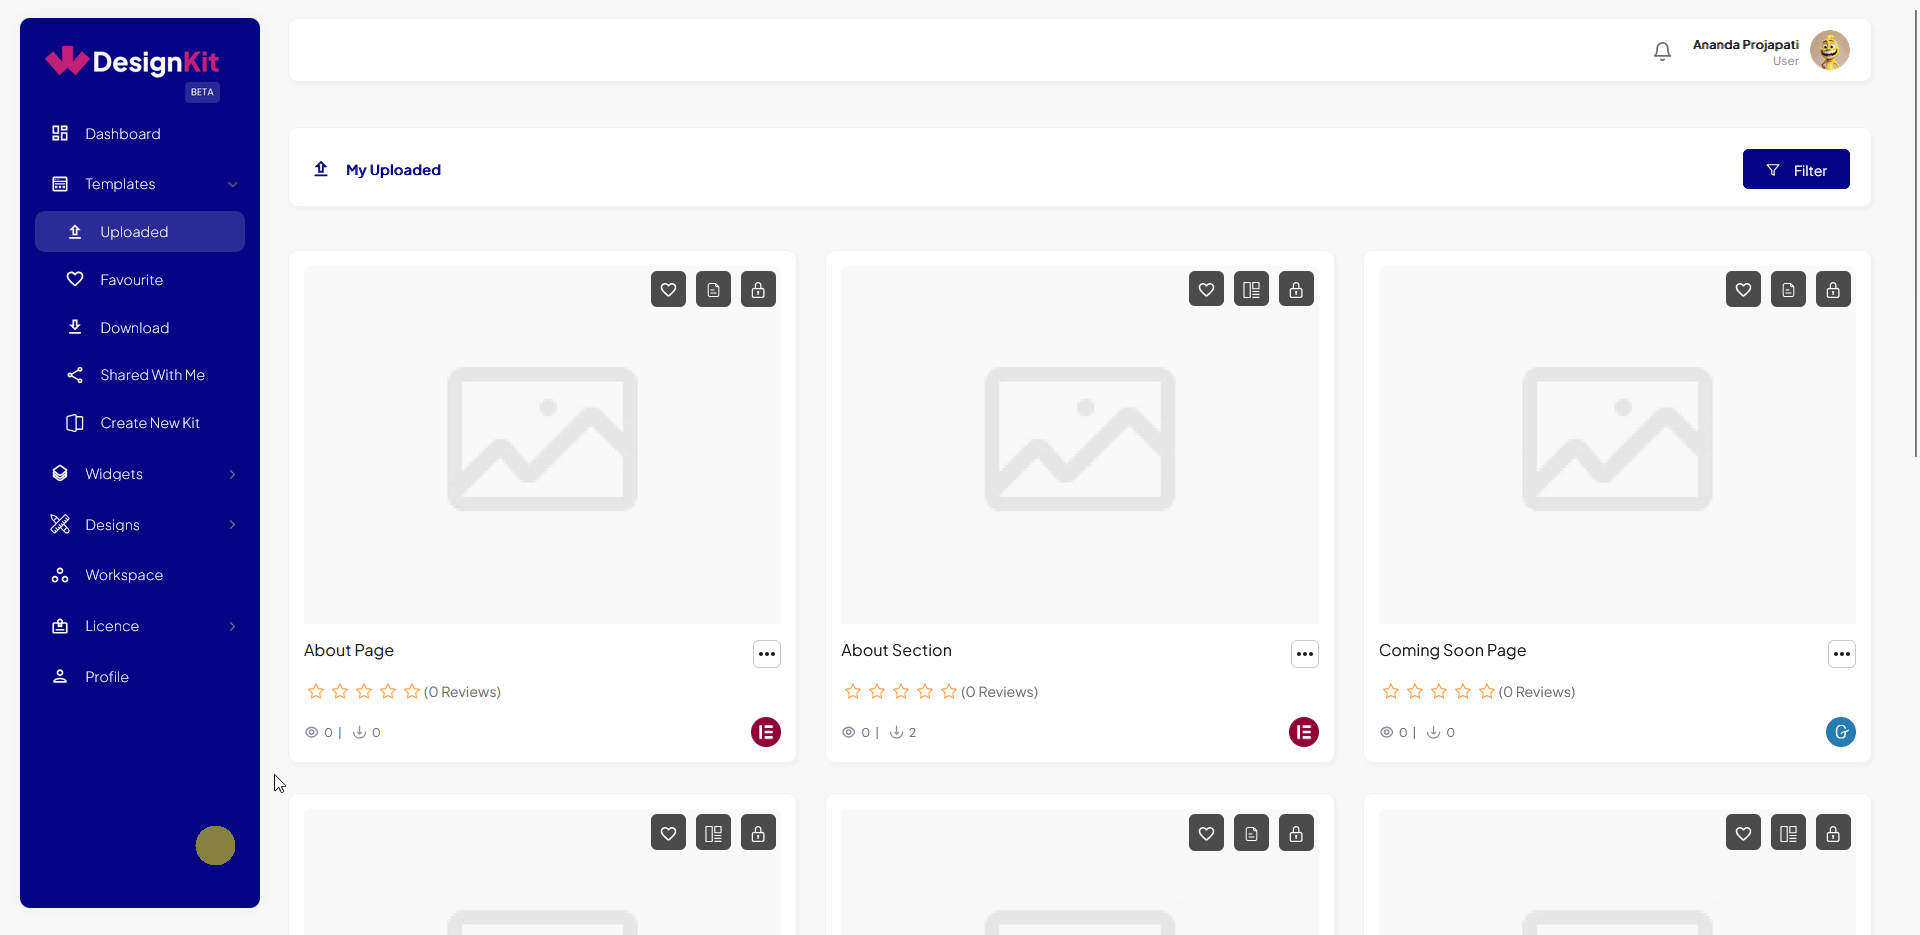
Task: Click the layout preview icon on Coming Soon Page
Action: coord(1788,289)
